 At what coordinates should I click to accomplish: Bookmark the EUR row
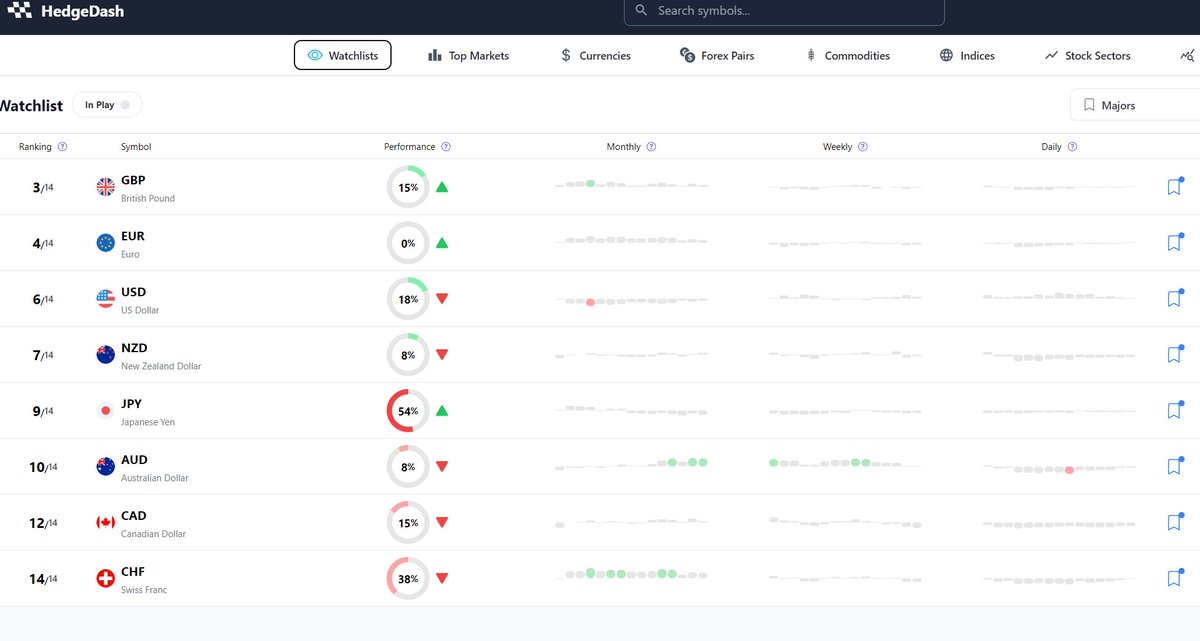(1174, 243)
